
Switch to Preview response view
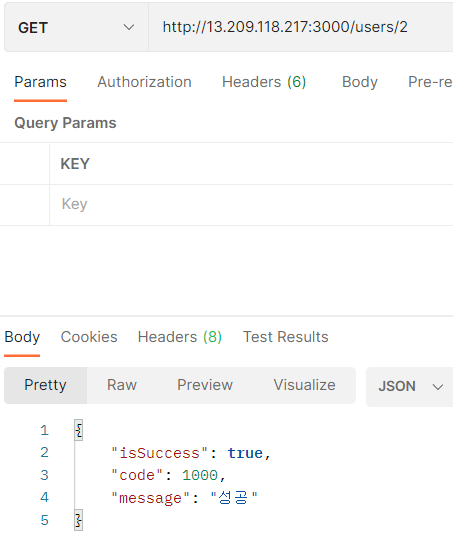(x=205, y=385)
